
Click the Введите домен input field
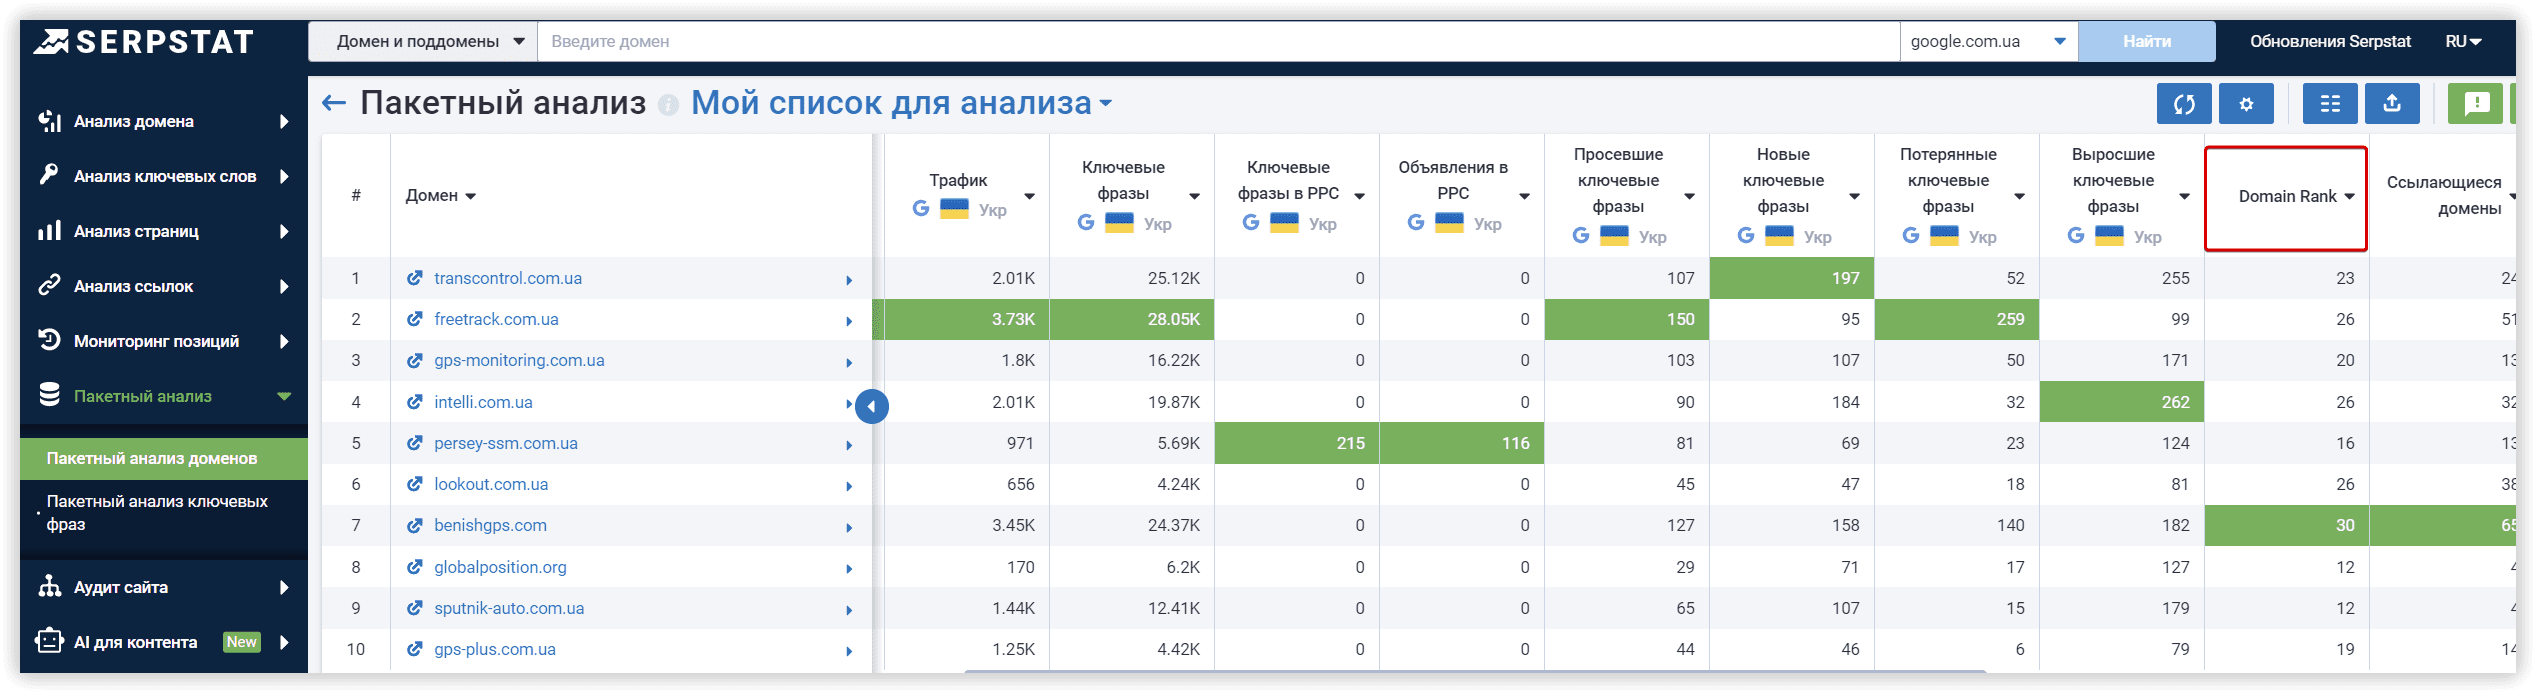(1218, 41)
